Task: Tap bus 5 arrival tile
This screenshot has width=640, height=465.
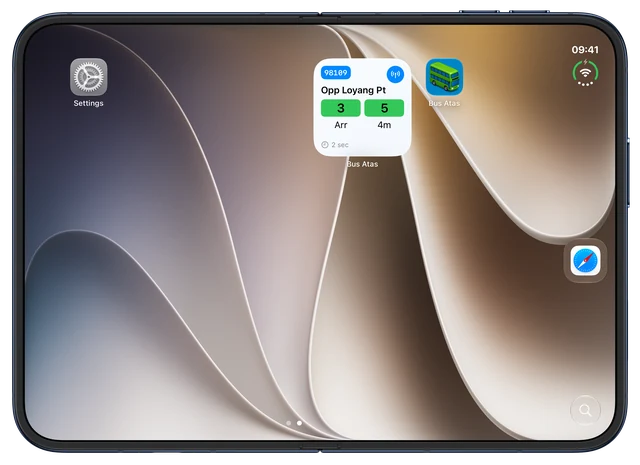Action: pyautogui.click(x=384, y=108)
